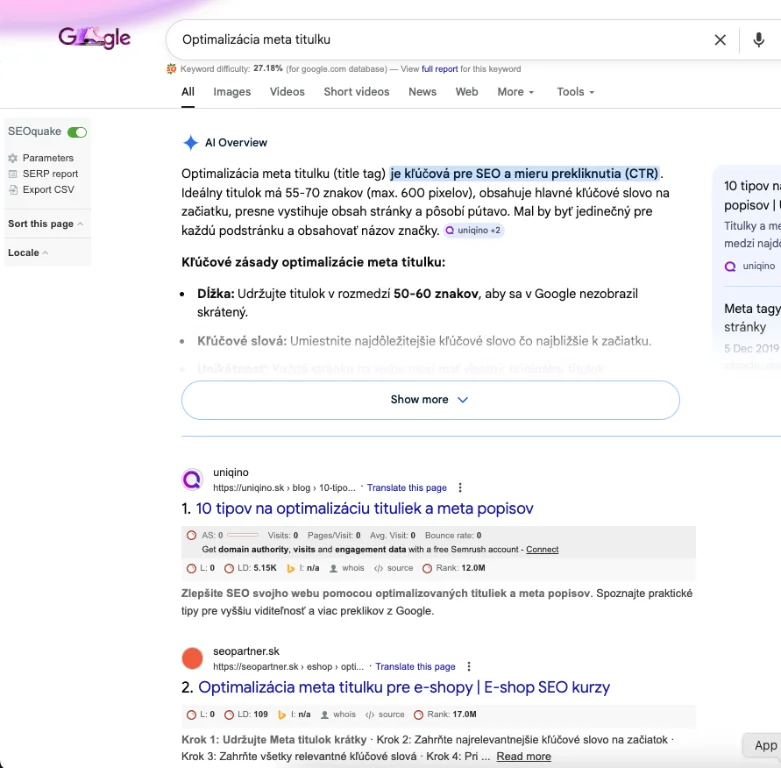Clear the search box with X icon

[720, 40]
